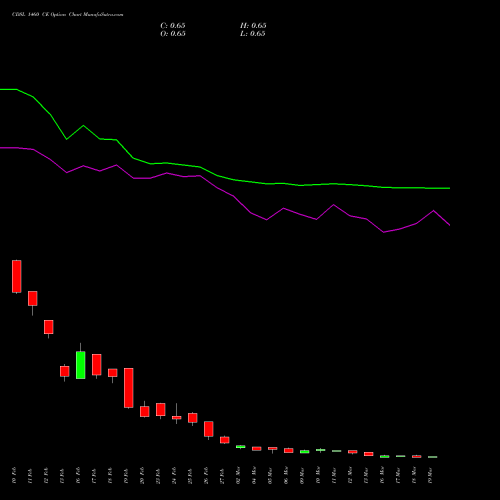Click the 18 Mar date label
The height and width of the screenshot is (500, 500).
click(414, 475)
